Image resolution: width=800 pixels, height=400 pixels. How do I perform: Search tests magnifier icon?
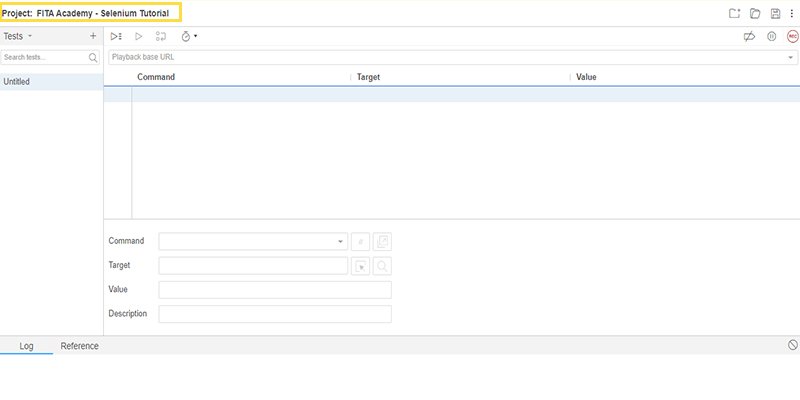(93, 58)
